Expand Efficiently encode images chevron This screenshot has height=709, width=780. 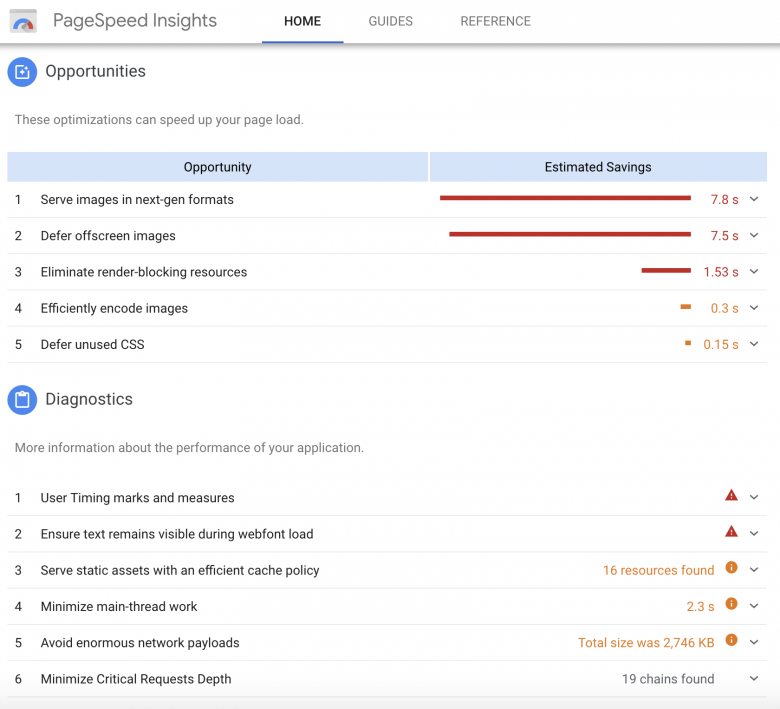(754, 308)
